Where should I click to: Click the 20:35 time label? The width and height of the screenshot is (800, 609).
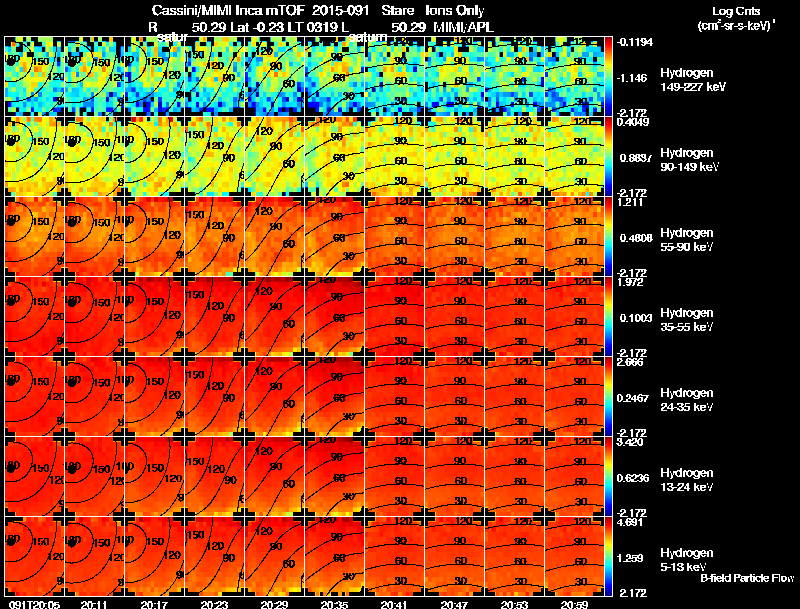pyautogui.click(x=334, y=604)
